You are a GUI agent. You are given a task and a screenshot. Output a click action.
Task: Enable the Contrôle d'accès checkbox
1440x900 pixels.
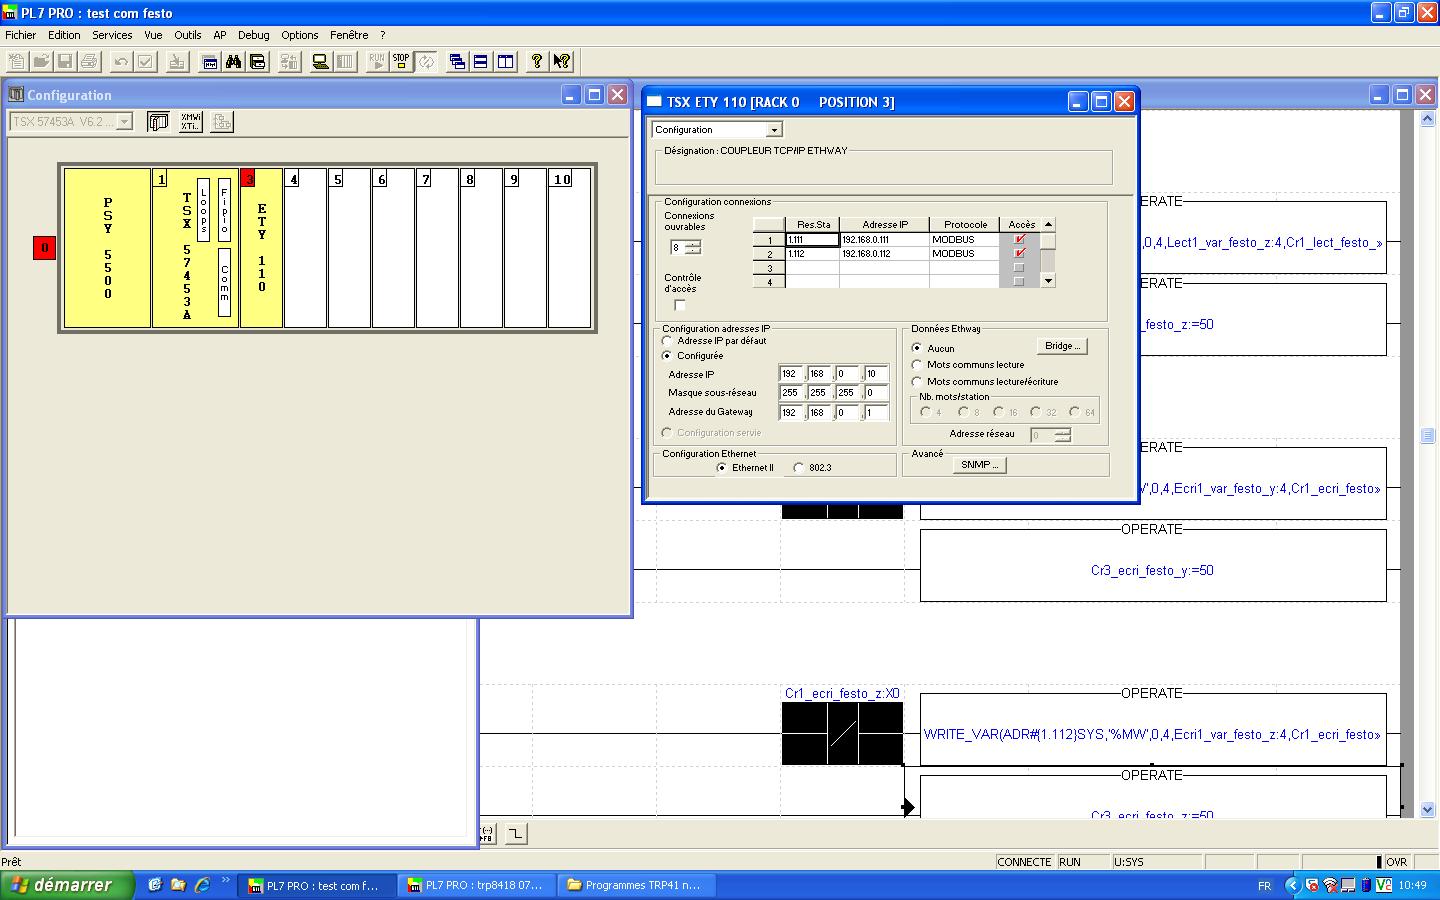pyautogui.click(x=680, y=305)
